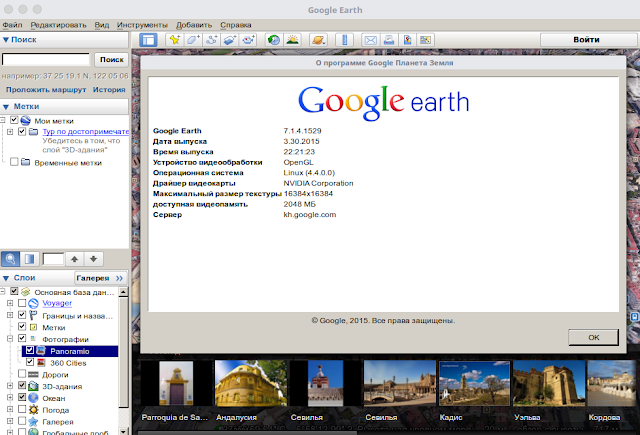Show historical imagery clock icon
The width and height of the screenshot is (640, 435).
[x=274, y=40]
